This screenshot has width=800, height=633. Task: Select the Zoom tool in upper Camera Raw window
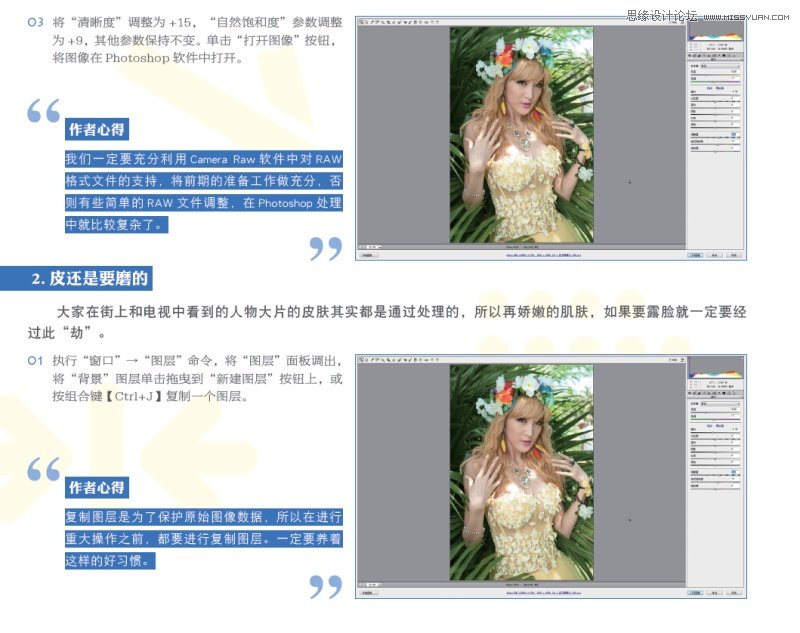click(x=361, y=22)
